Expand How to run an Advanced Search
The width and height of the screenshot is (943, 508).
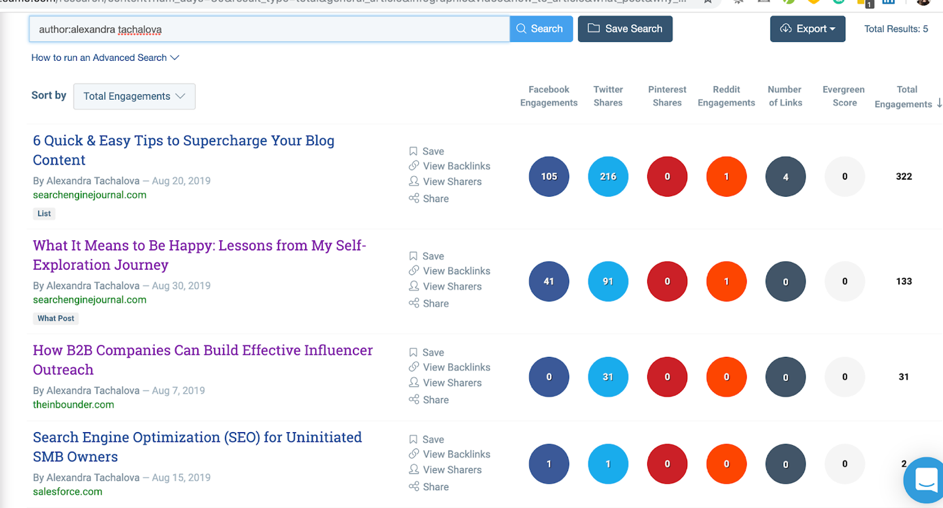pos(105,58)
